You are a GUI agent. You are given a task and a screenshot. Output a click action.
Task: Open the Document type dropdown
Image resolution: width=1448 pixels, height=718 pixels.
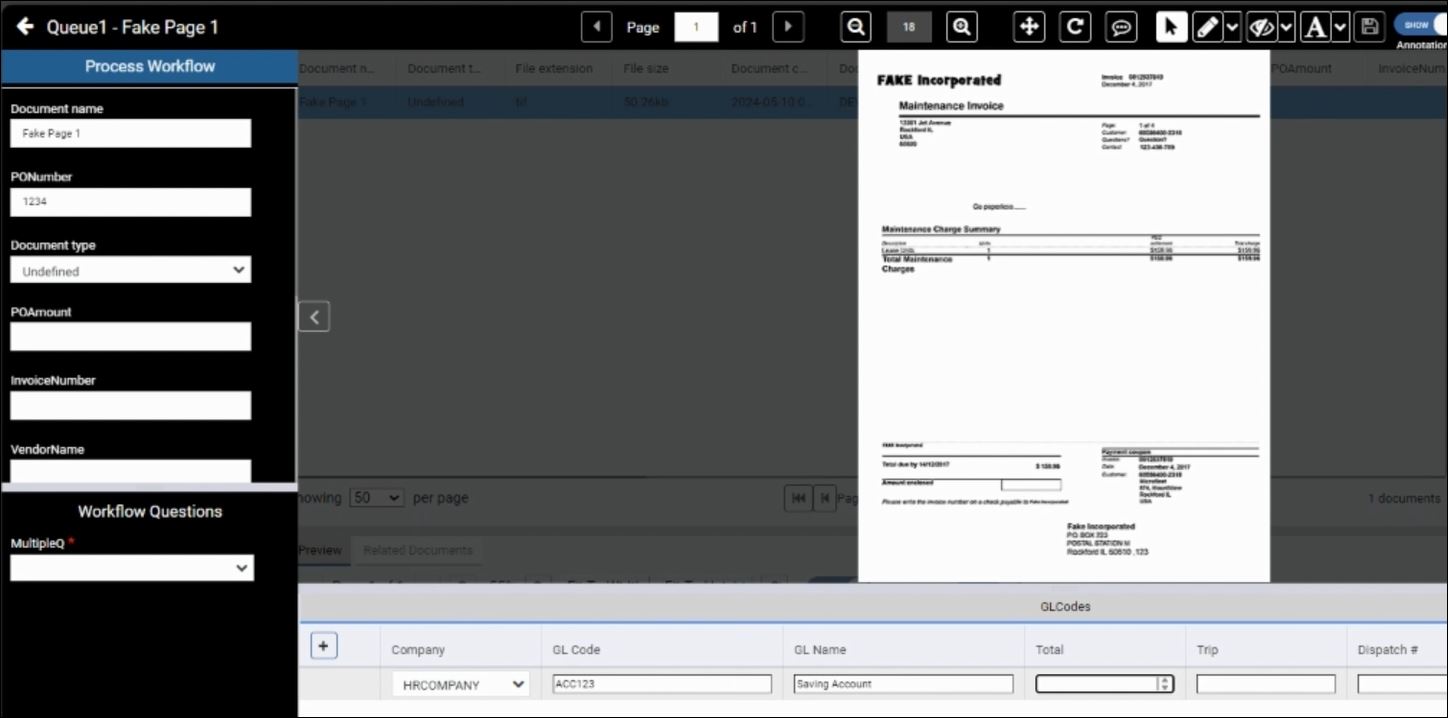(131, 270)
